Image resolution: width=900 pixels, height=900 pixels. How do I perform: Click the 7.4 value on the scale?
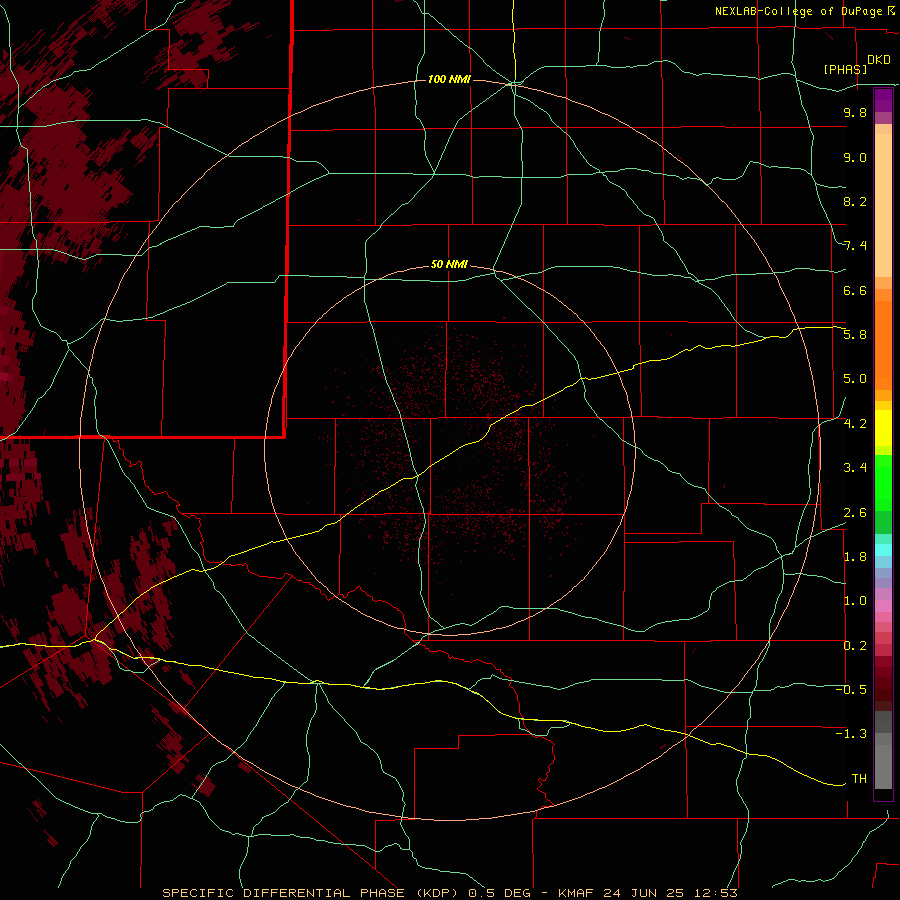coord(855,246)
